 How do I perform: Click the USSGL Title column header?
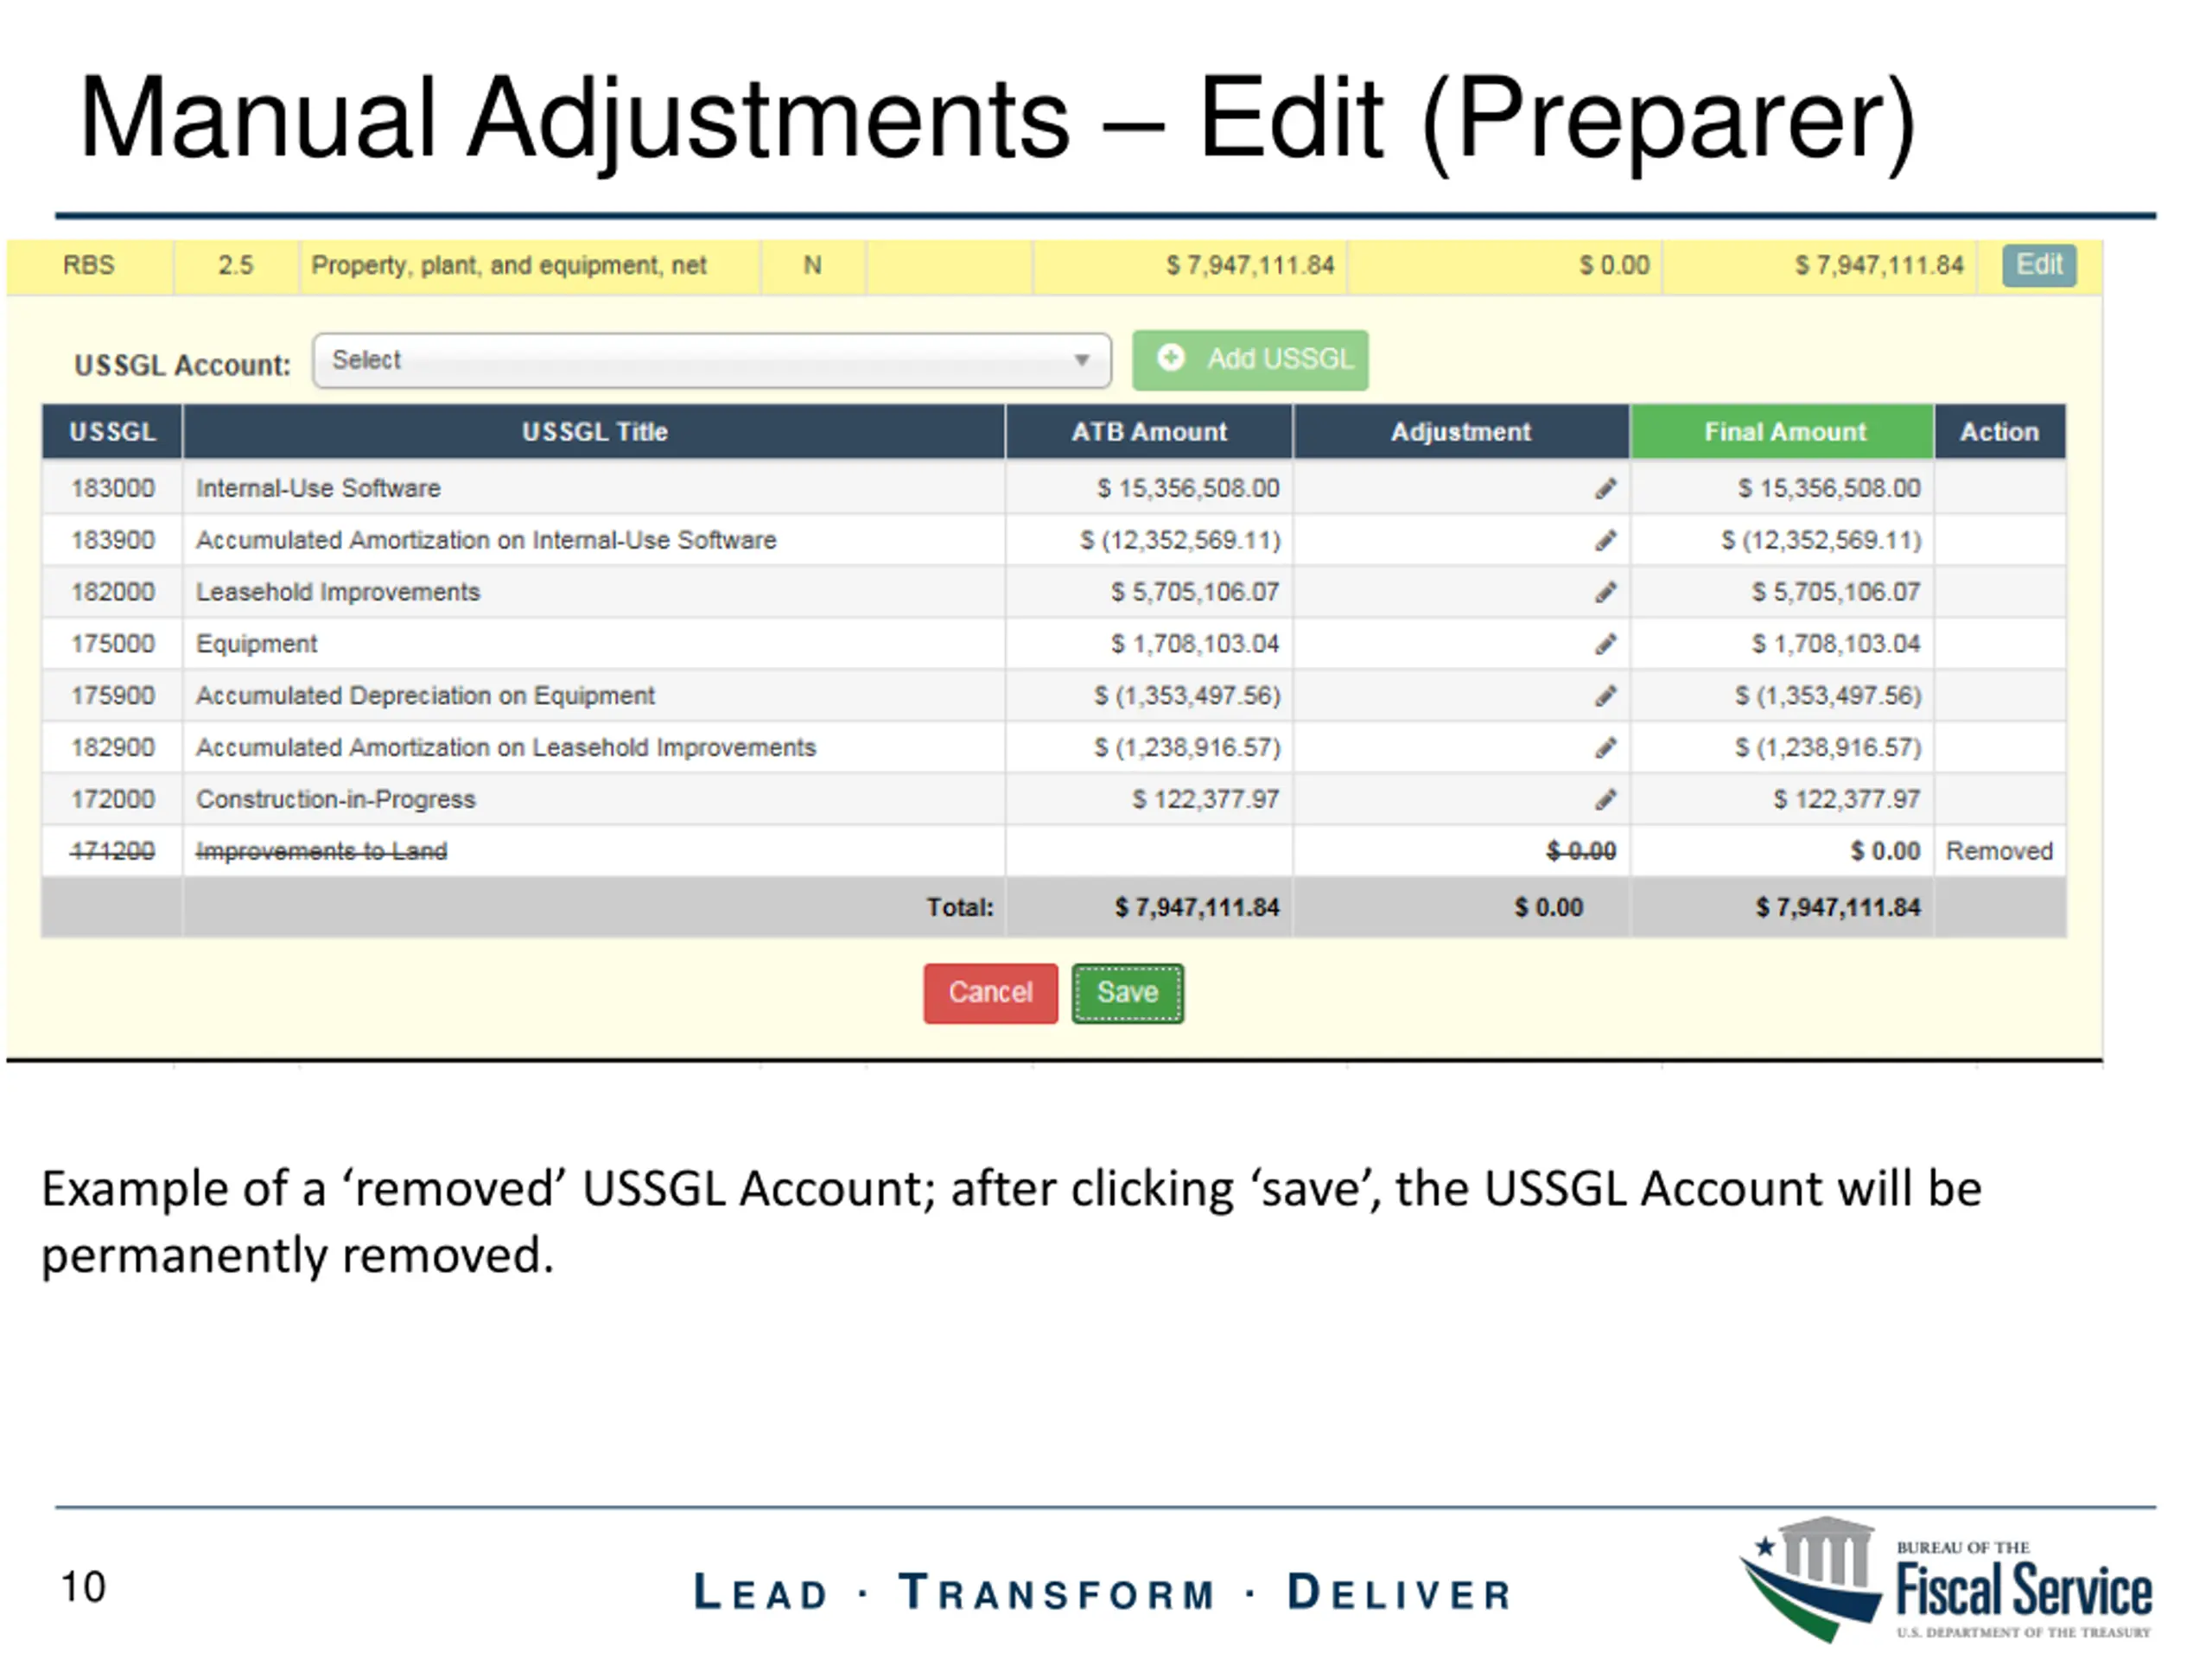point(594,432)
